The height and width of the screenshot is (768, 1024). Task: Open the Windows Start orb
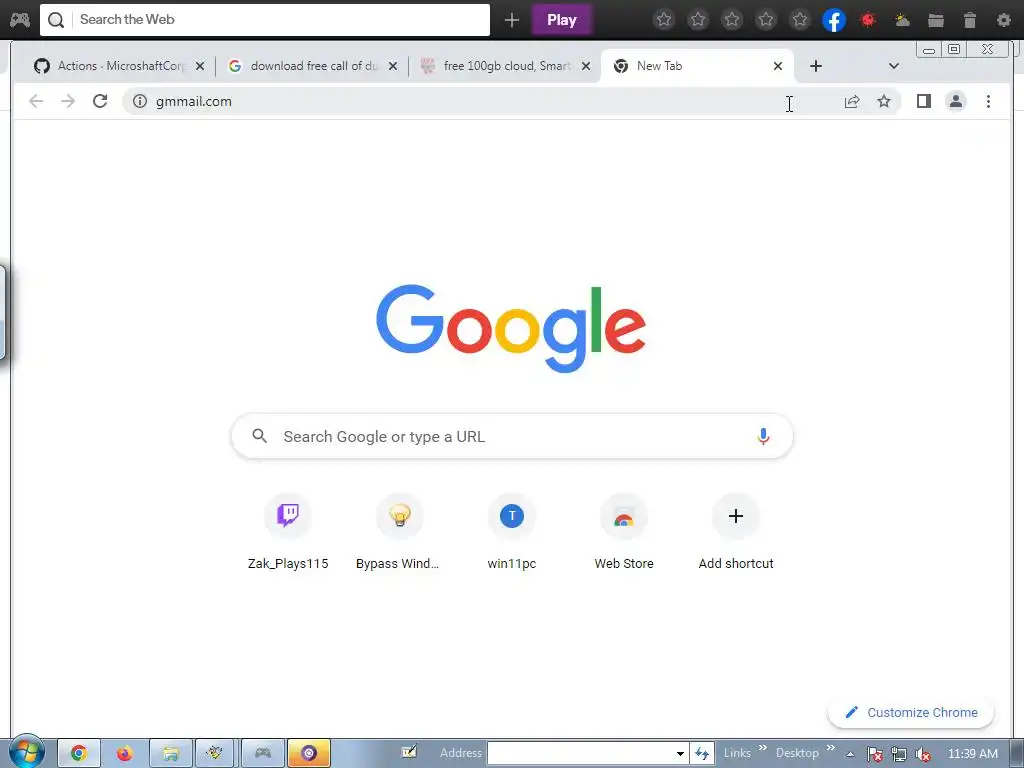(27, 752)
